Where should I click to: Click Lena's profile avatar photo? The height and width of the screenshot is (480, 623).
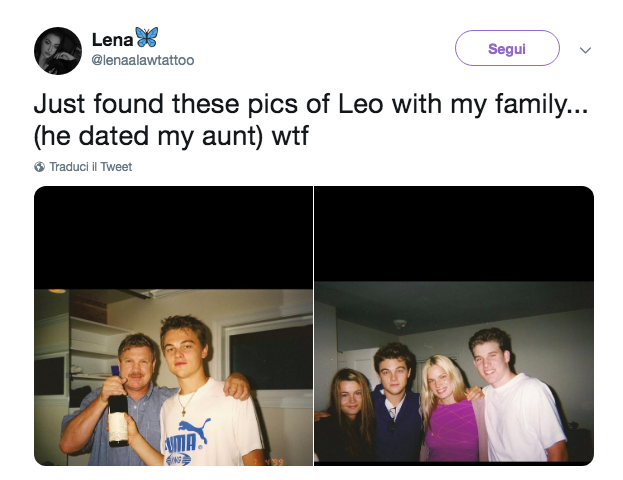pyautogui.click(x=58, y=51)
